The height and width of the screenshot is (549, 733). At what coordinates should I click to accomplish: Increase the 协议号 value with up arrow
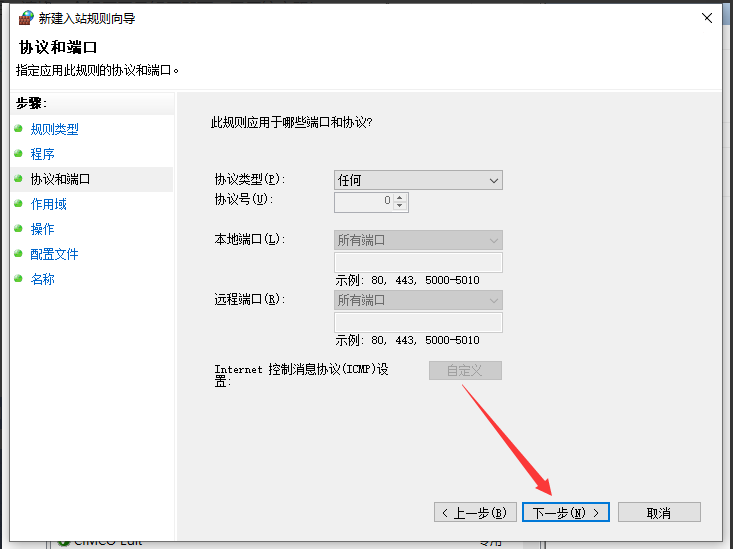point(400,198)
